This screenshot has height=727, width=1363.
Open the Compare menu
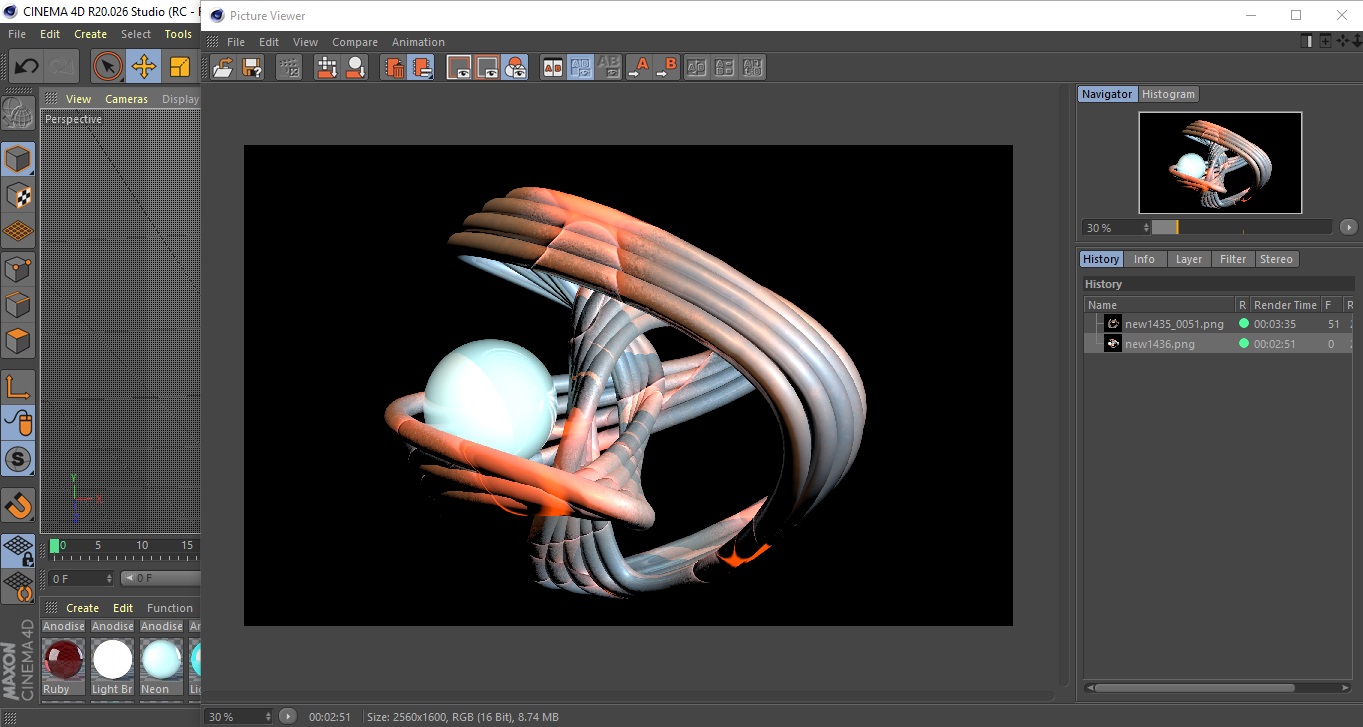click(355, 42)
